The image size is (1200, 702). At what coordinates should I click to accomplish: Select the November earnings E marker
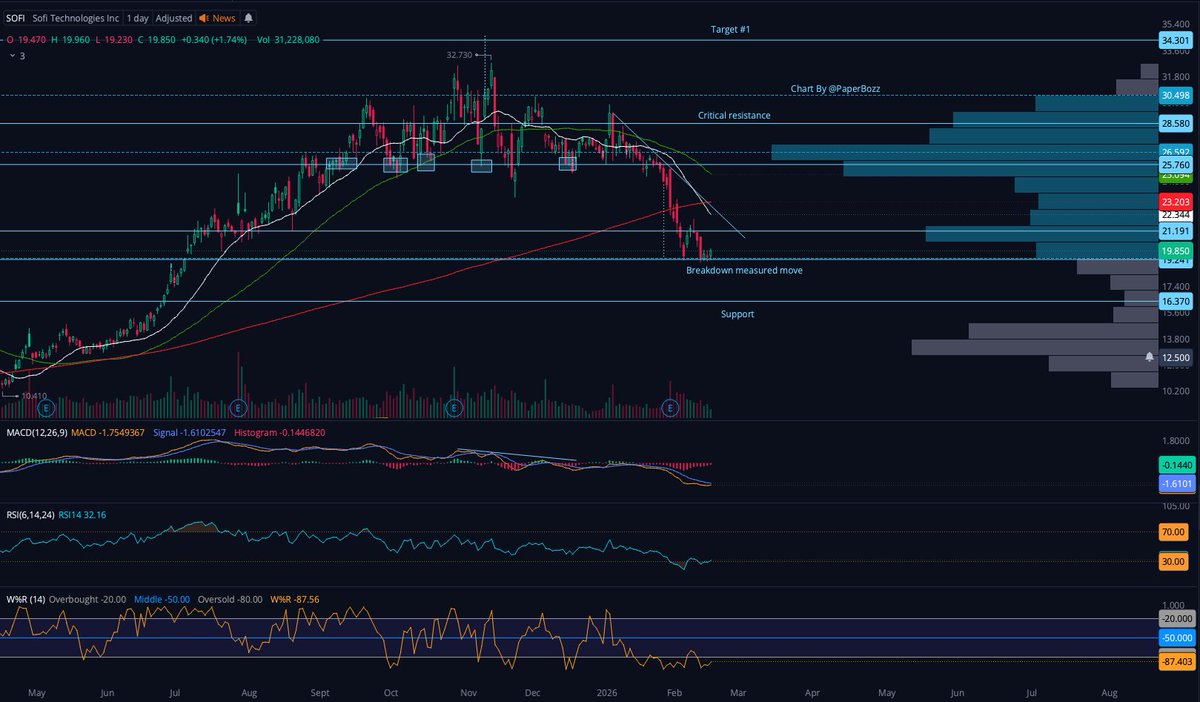(455, 408)
